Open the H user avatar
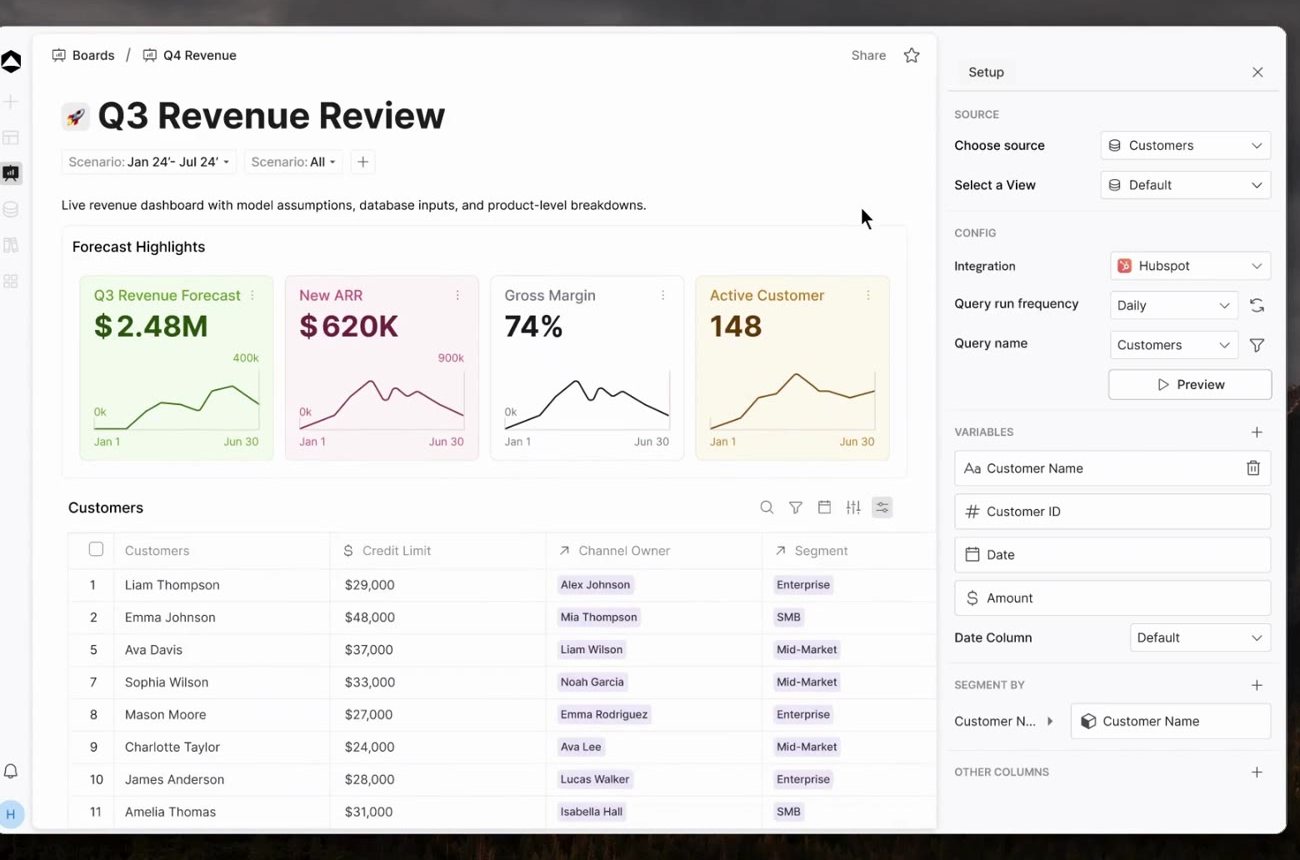The width and height of the screenshot is (1300, 860). point(11,814)
